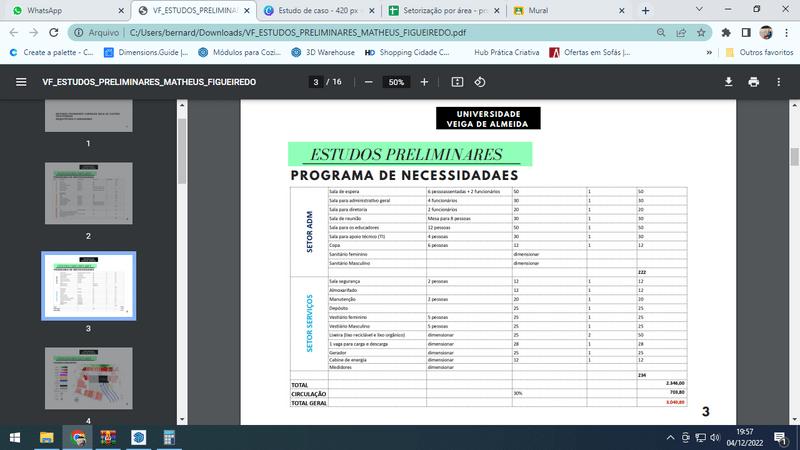
Task: Click thumbnail panel scroll down arrow
Action: (x=182, y=419)
